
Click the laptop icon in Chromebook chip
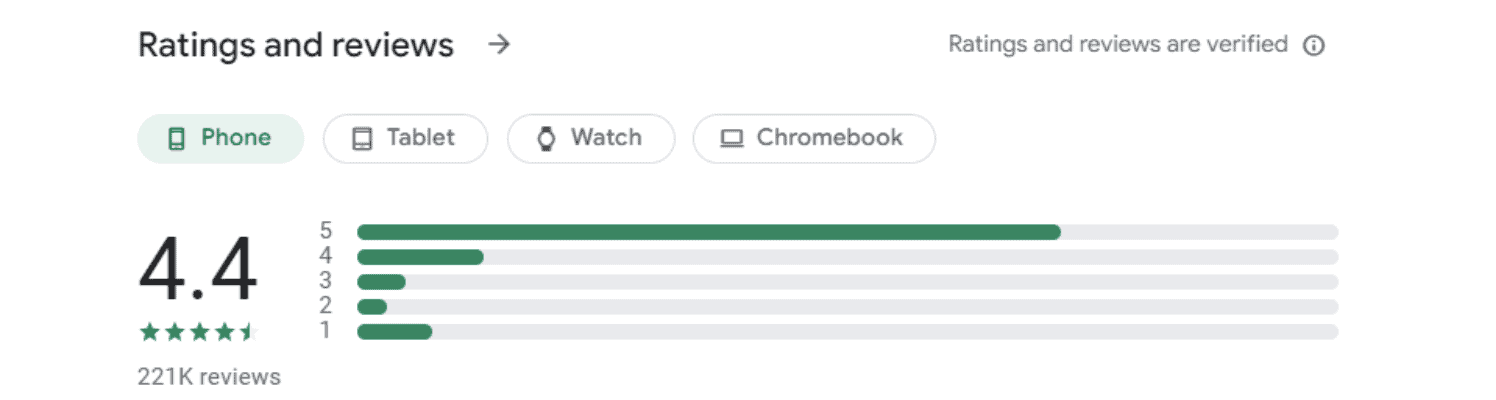732,139
